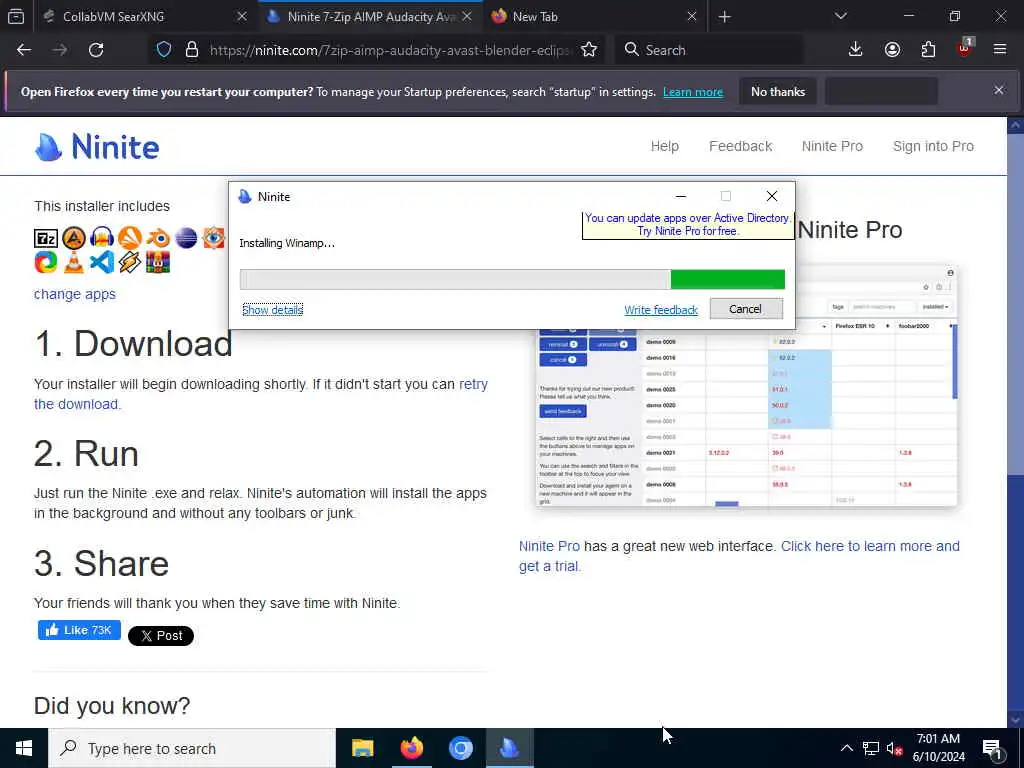Open the Feedback page link

click(x=741, y=146)
